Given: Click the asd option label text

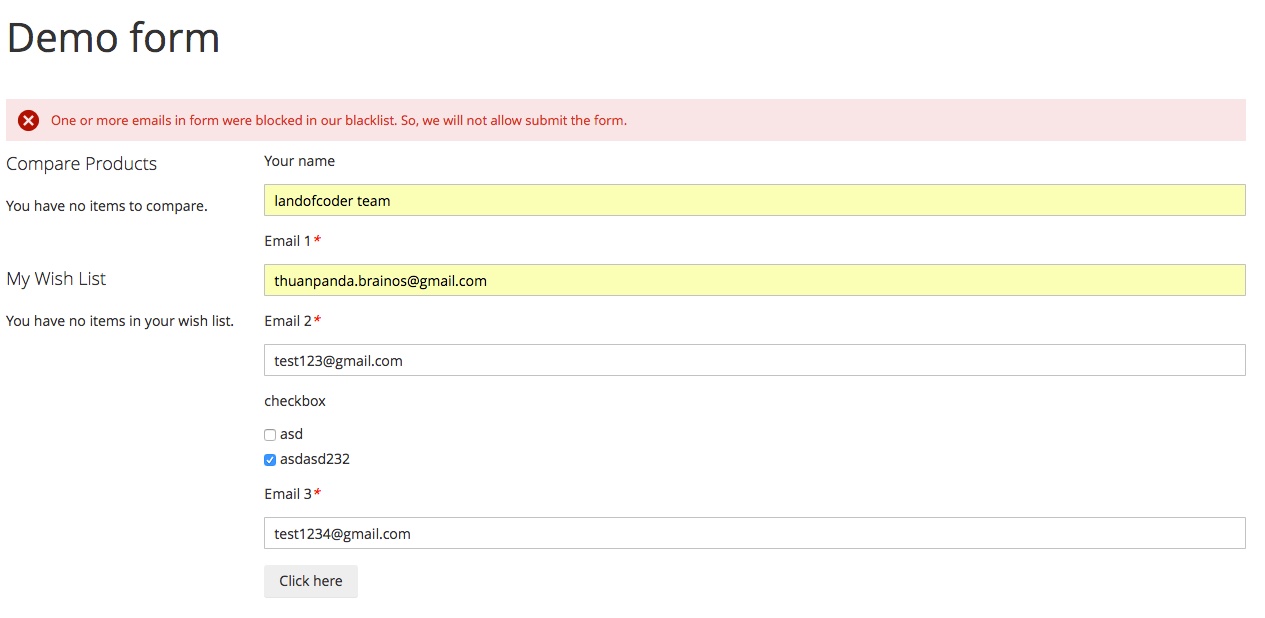Looking at the screenshot, I should 291,434.
